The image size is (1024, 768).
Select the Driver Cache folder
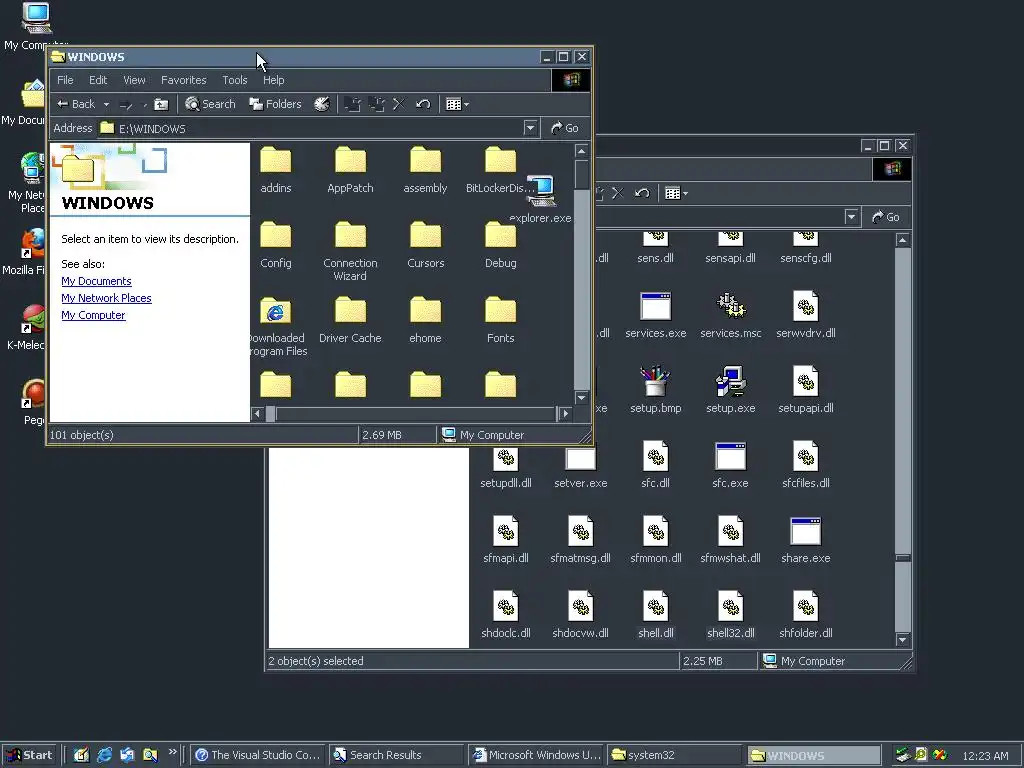click(350, 320)
